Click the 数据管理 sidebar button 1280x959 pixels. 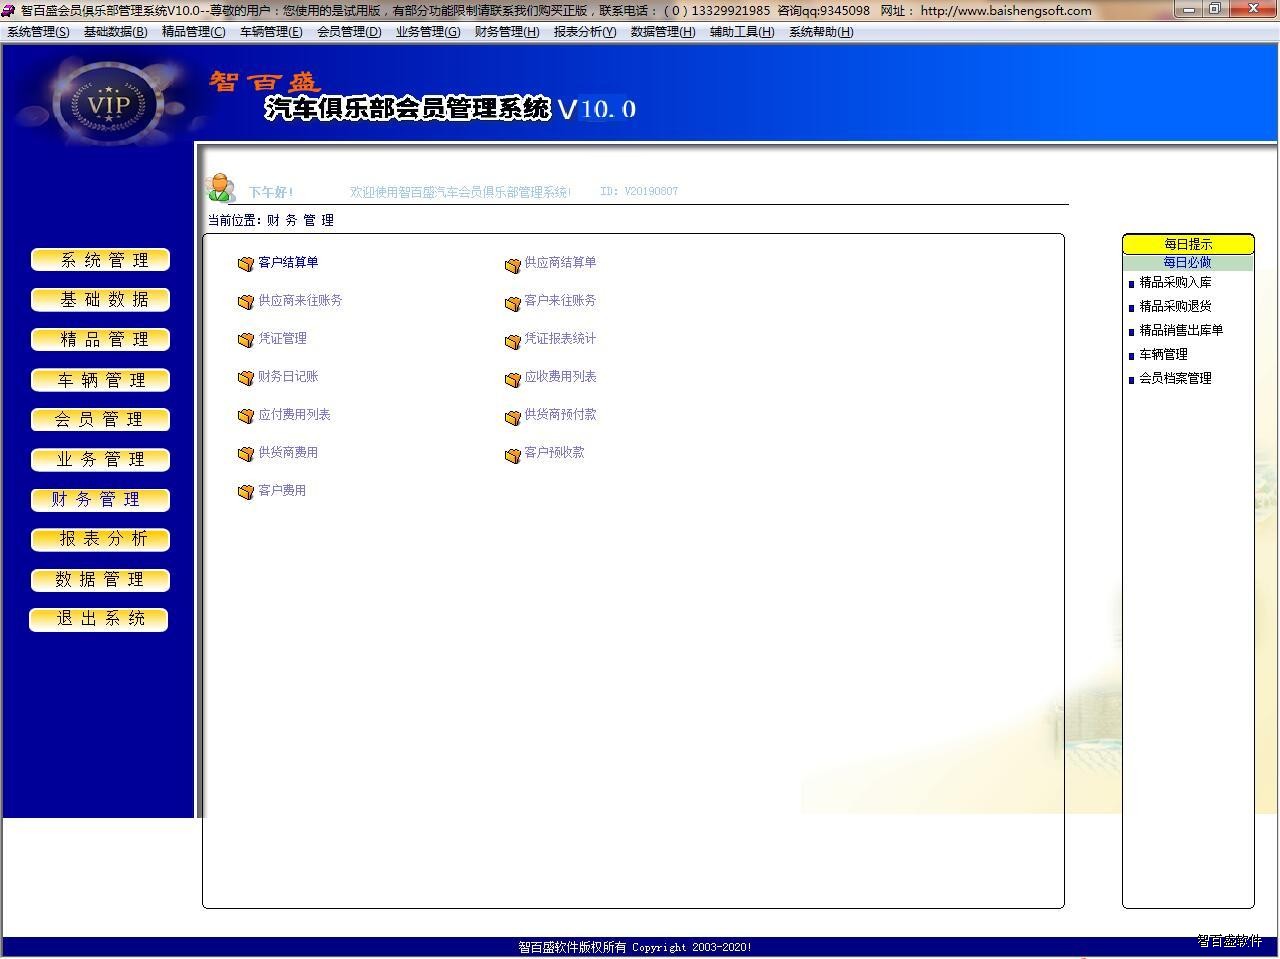(x=101, y=580)
